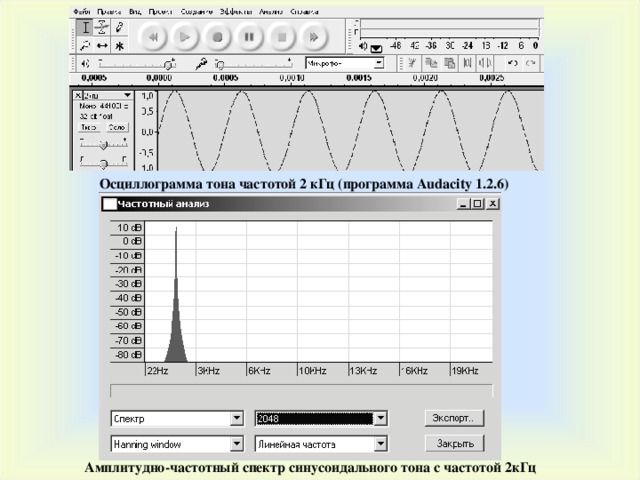Adjust the track pan slider
Image resolution: width=640 pixels, height=480 pixels.
click(x=103, y=162)
